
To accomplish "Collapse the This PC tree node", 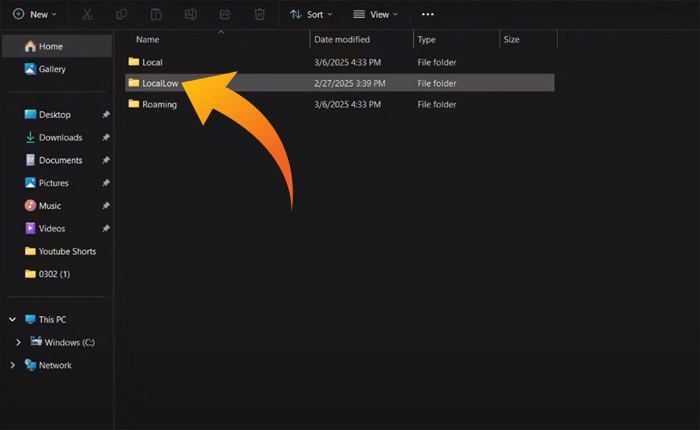I will (12, 320).
